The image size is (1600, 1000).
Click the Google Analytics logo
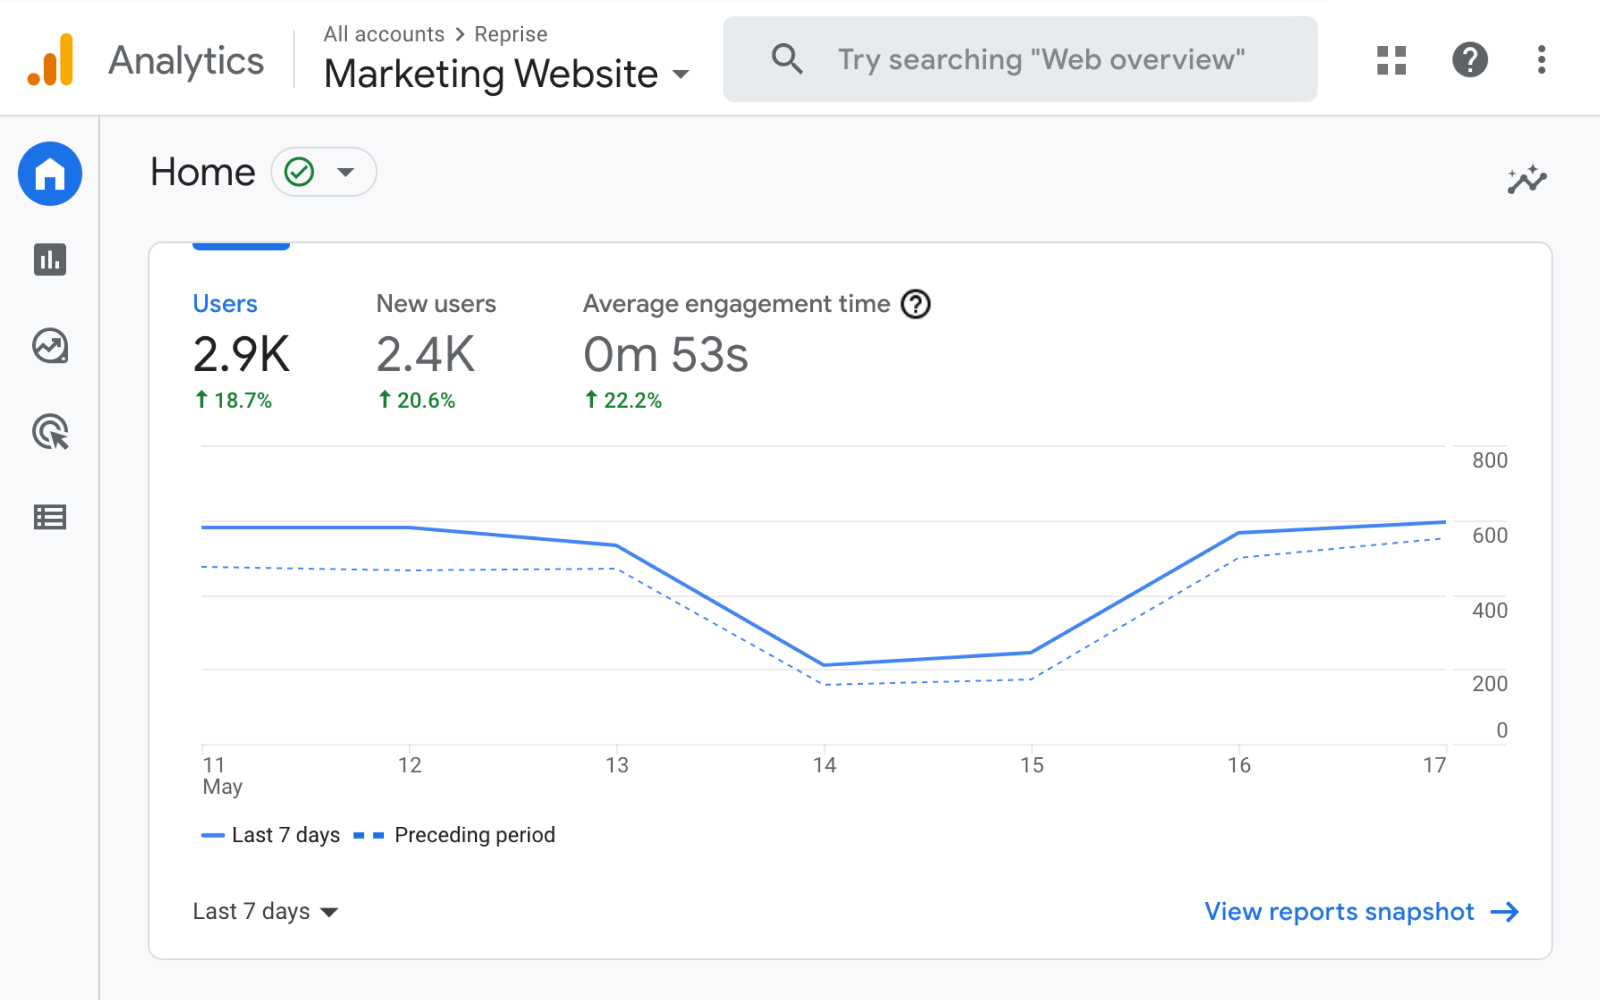pyautogui.click(x=50, y=60)
